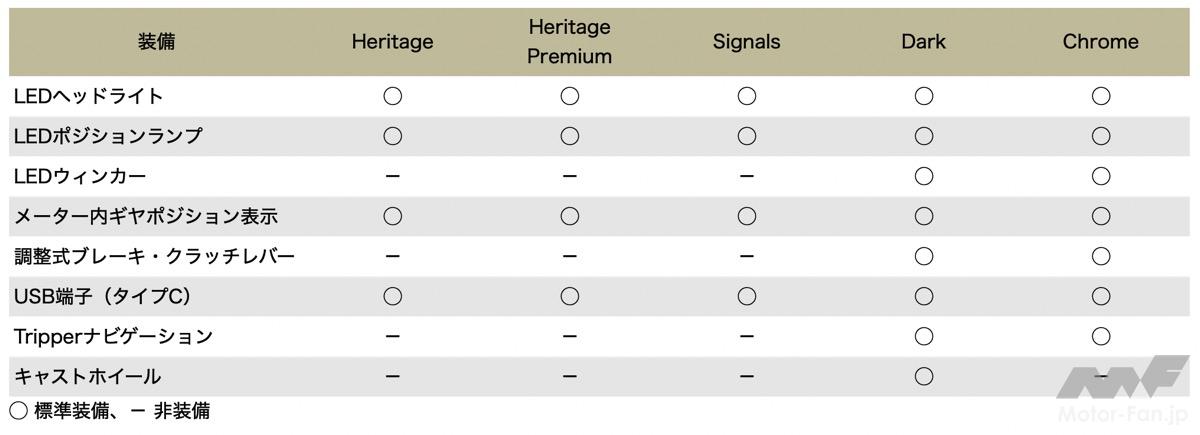Select the Signals column header
The image size is (1200, 435).
coord(746,42)
